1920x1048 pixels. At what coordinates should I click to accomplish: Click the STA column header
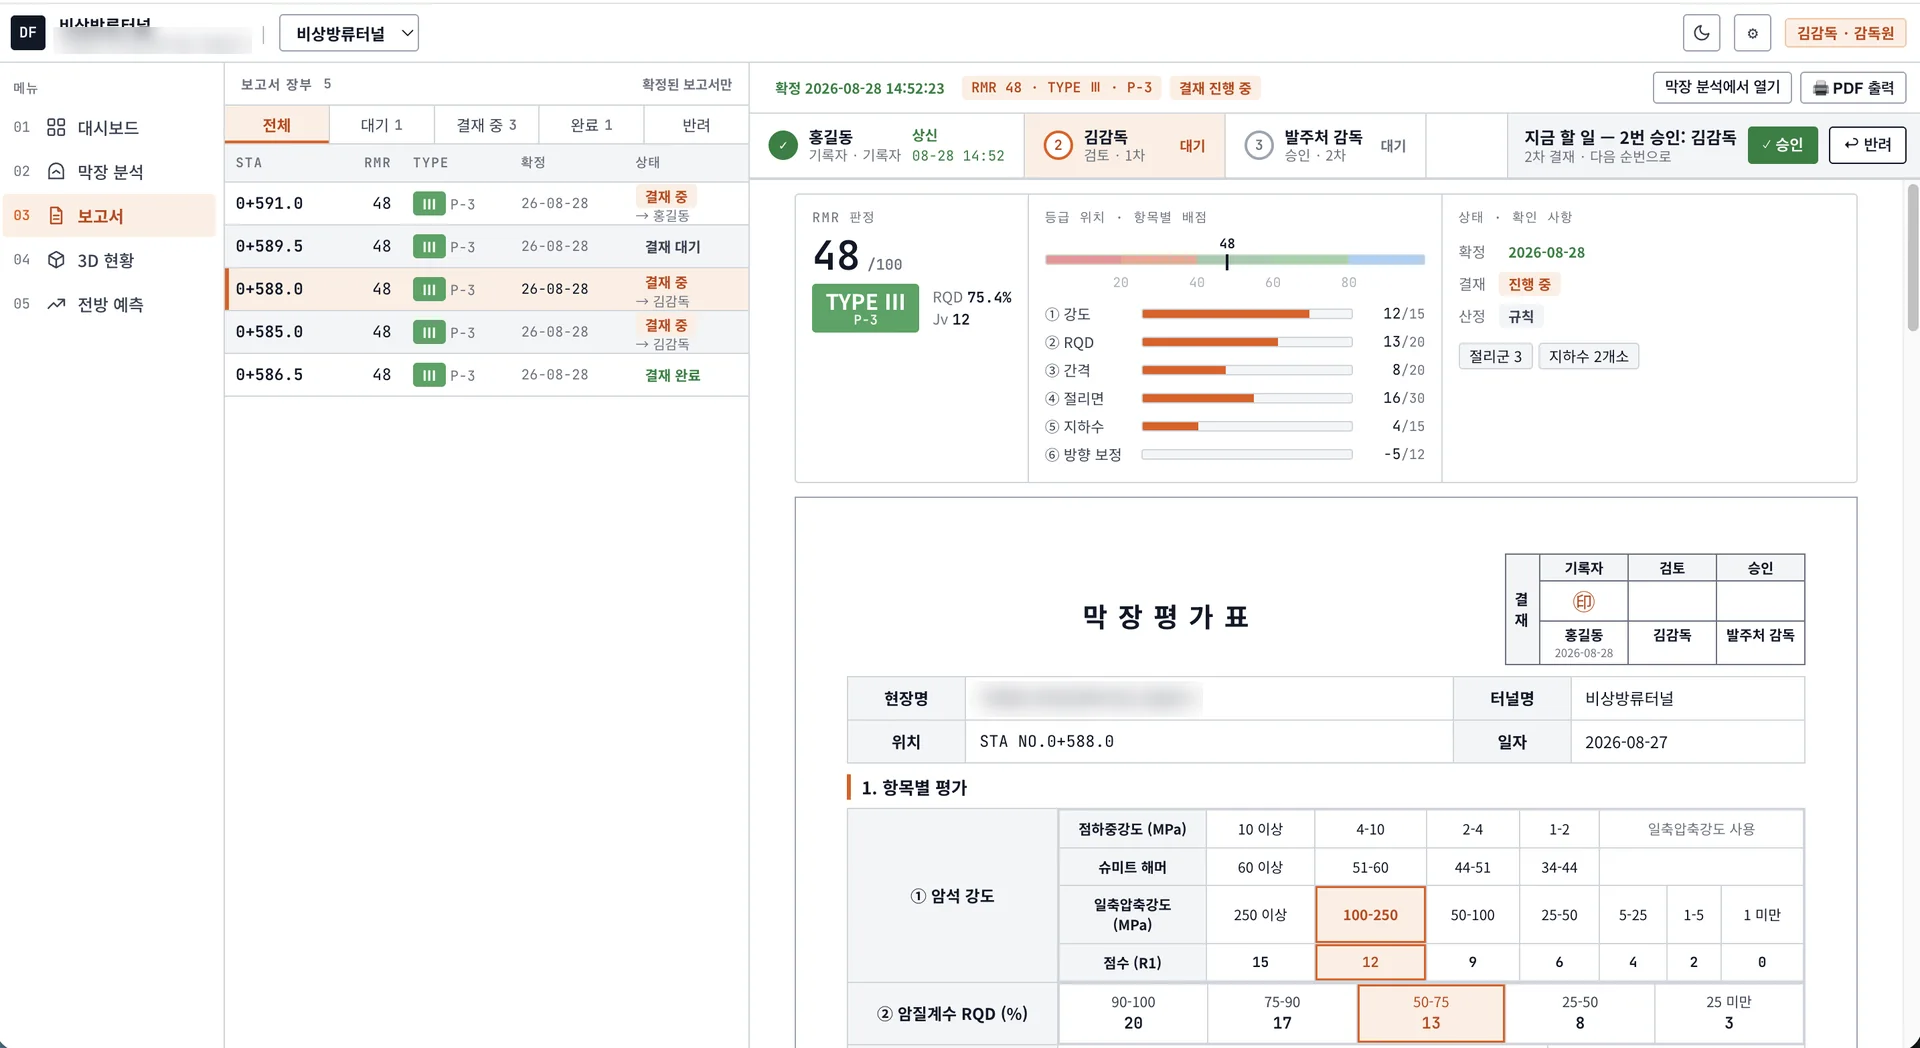pyautogui.click(x=249, y=162)
